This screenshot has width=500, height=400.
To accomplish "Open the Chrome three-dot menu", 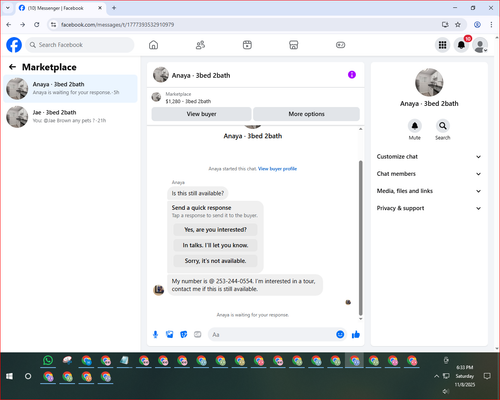I will tap(491, 25).
